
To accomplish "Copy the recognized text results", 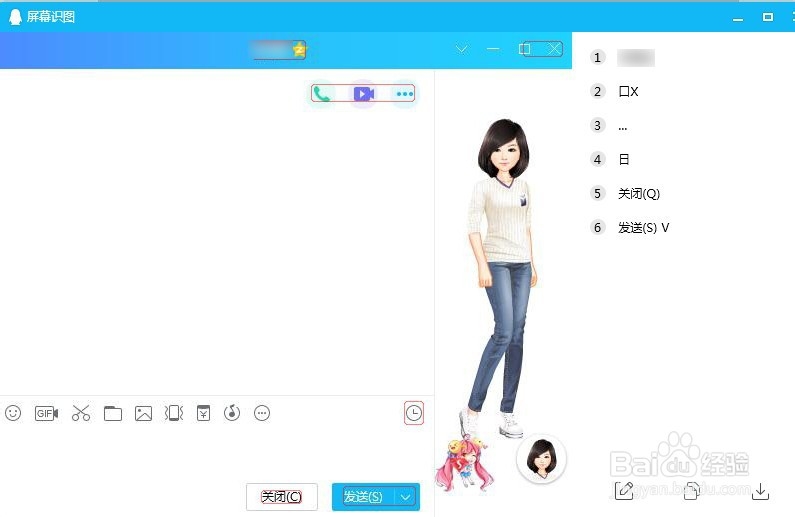I will pyautogui.click(x=692, y=491).
